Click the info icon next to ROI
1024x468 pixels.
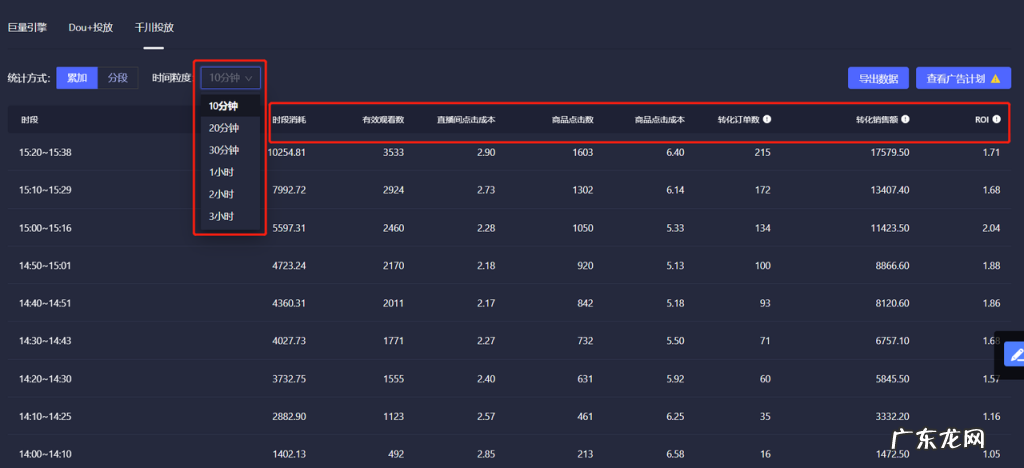pos(996,119)
